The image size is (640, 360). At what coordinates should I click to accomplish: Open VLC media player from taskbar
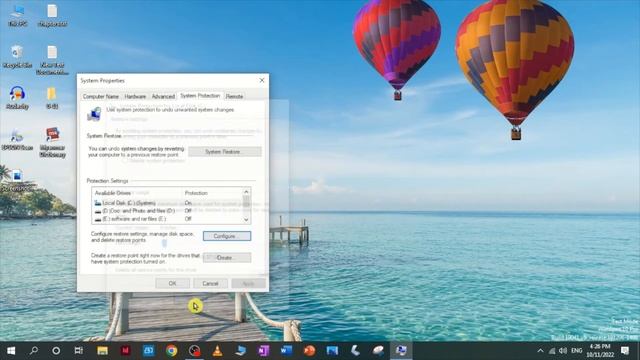(x=218, y=350)
